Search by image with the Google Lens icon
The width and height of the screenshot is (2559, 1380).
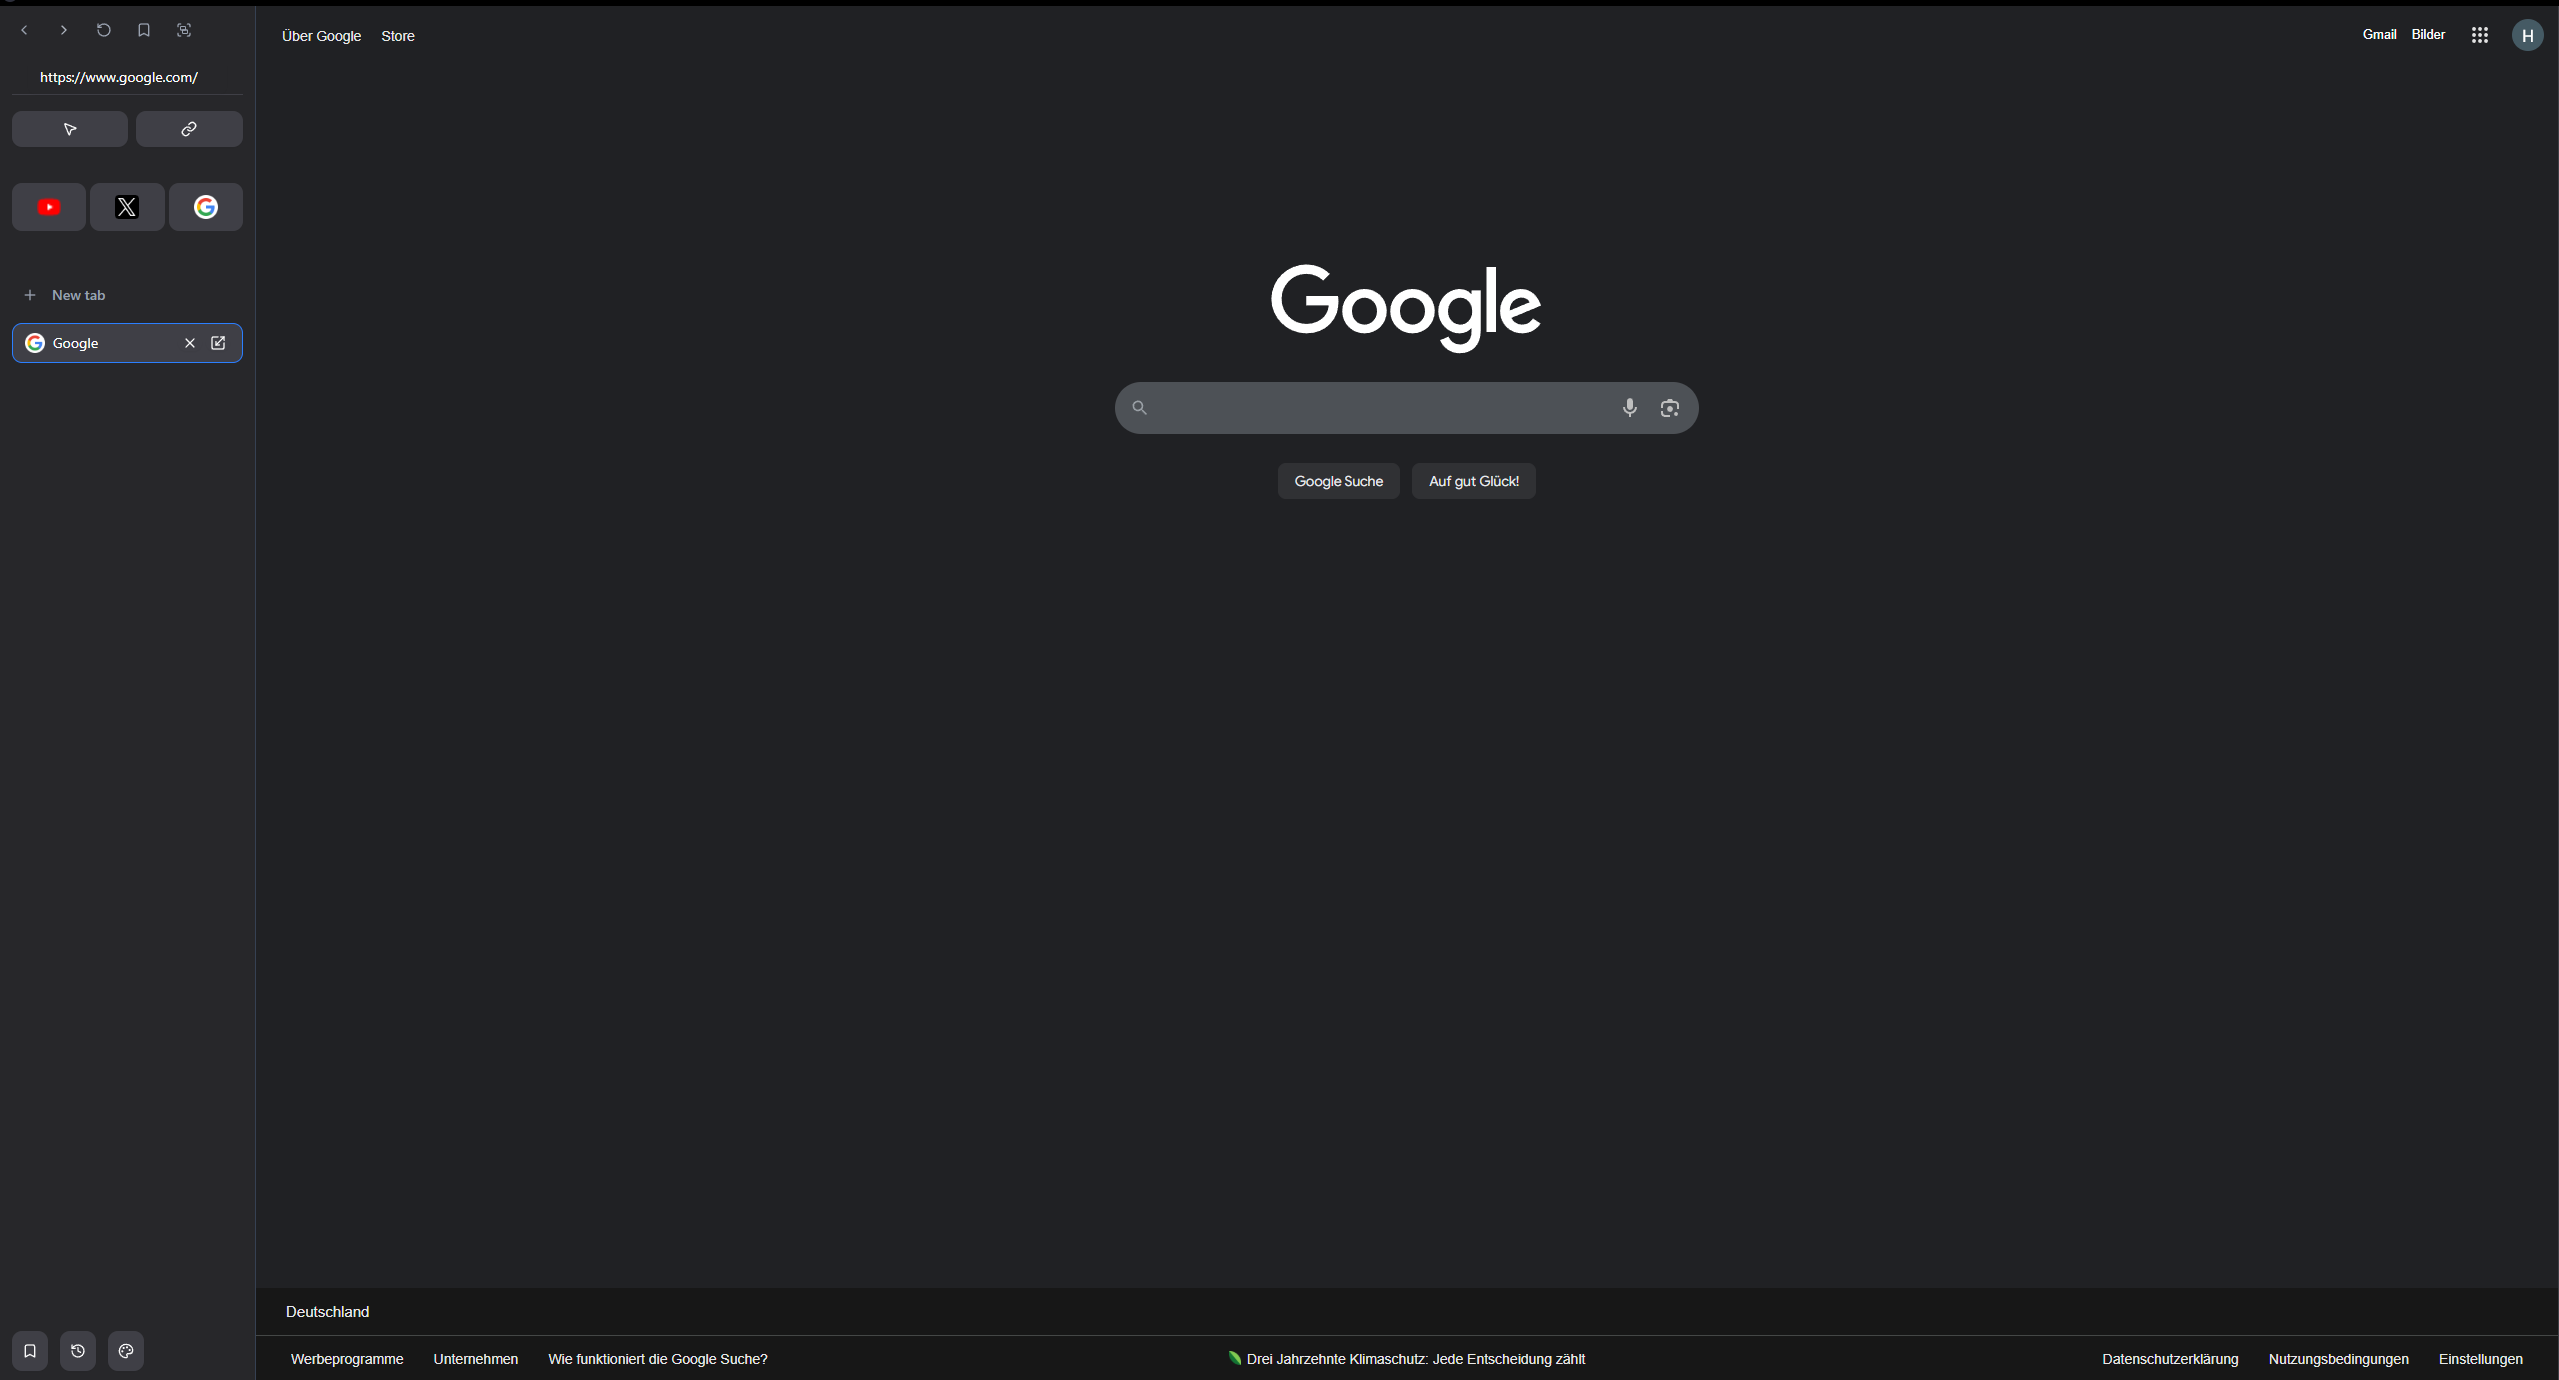tap(1669, 407)
